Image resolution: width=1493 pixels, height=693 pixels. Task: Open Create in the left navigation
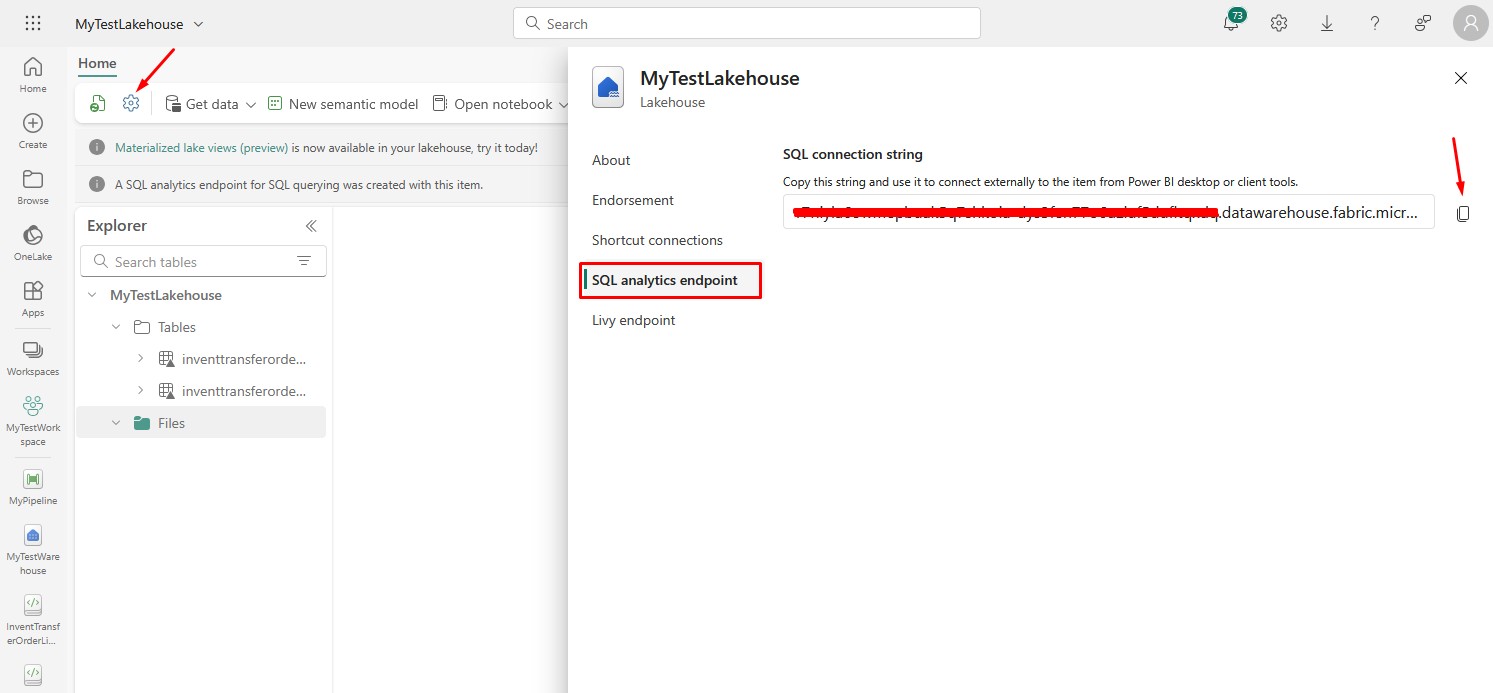(33, 131)
